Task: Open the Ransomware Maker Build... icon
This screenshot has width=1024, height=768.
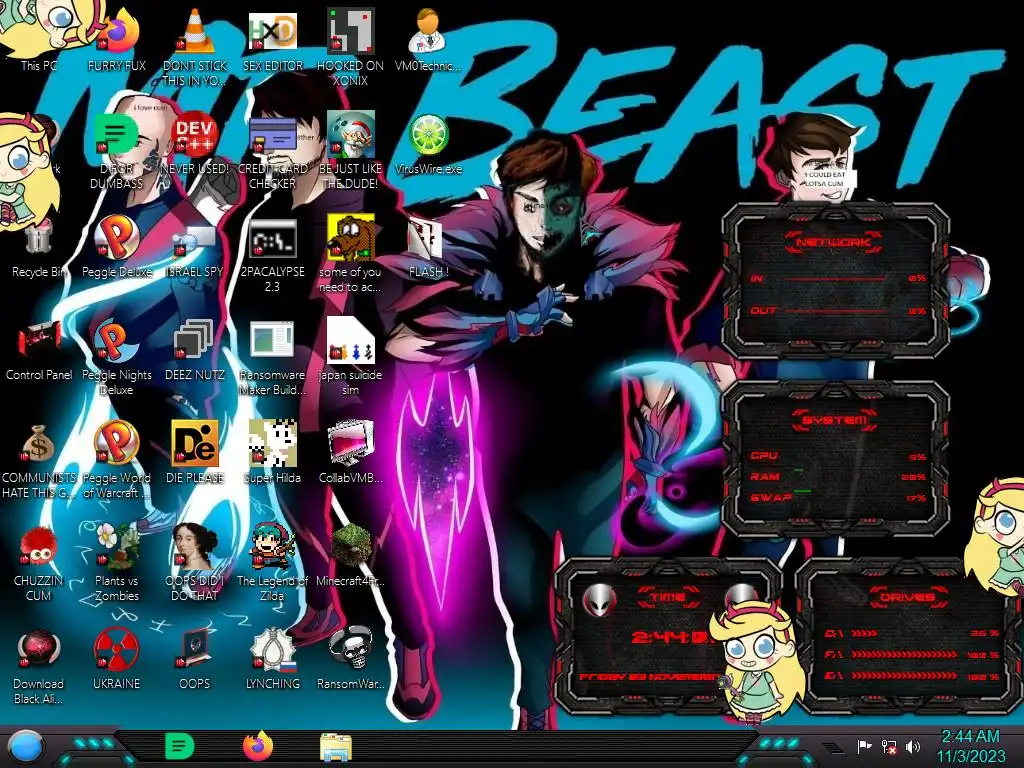Action: coord(272,357)
